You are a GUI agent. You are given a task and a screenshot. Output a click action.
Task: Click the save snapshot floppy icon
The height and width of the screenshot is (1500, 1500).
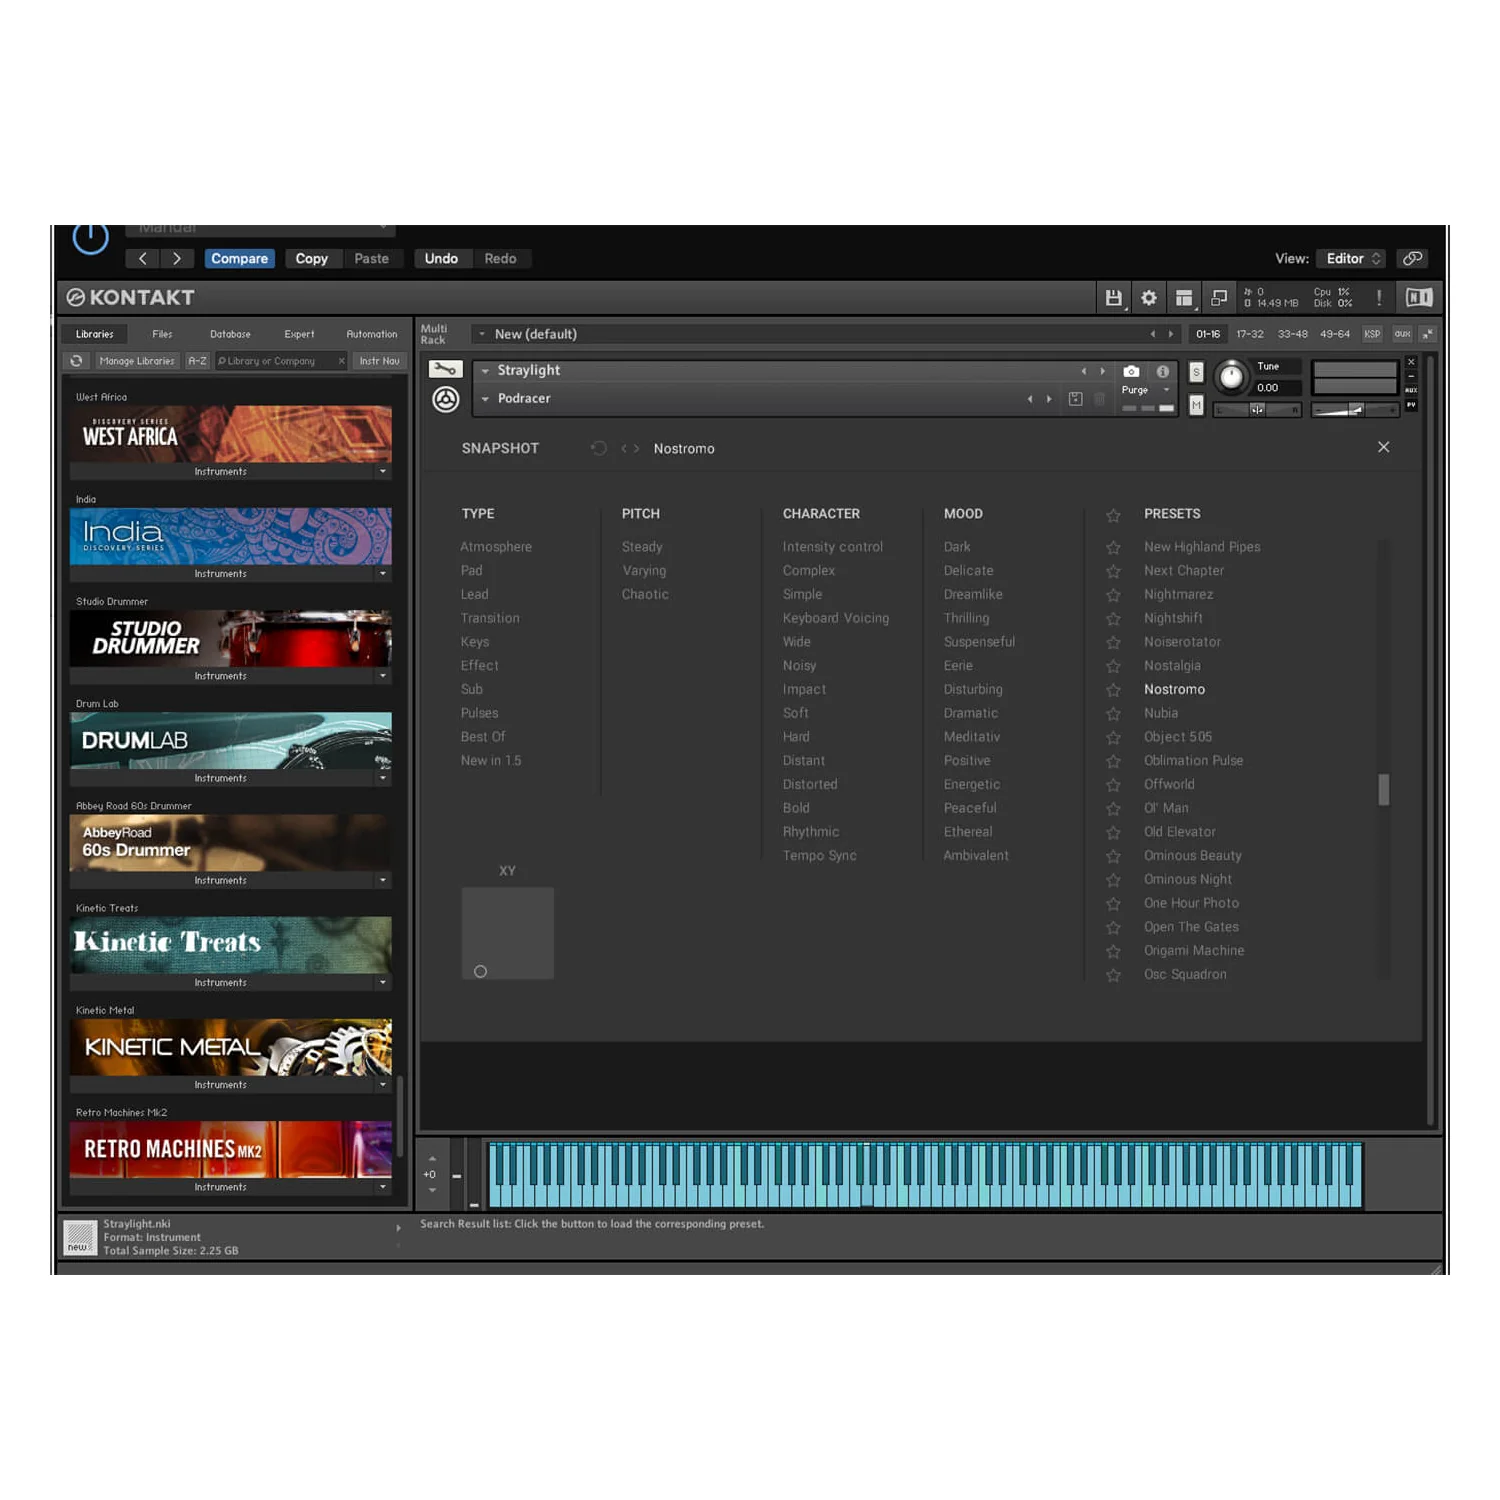(x=1076, y=399)
